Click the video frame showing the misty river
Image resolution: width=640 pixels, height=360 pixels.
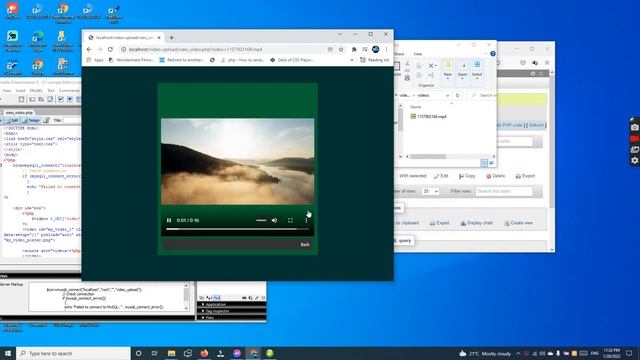(238, 162)
